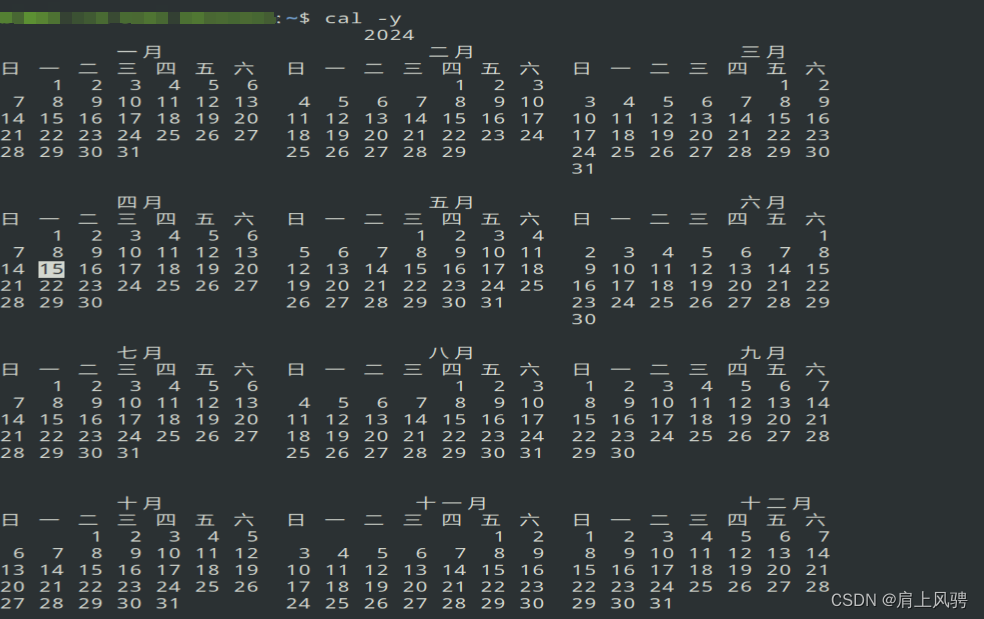
Task: Click the 五 weekday header under 六月
Action: point(776,219)
